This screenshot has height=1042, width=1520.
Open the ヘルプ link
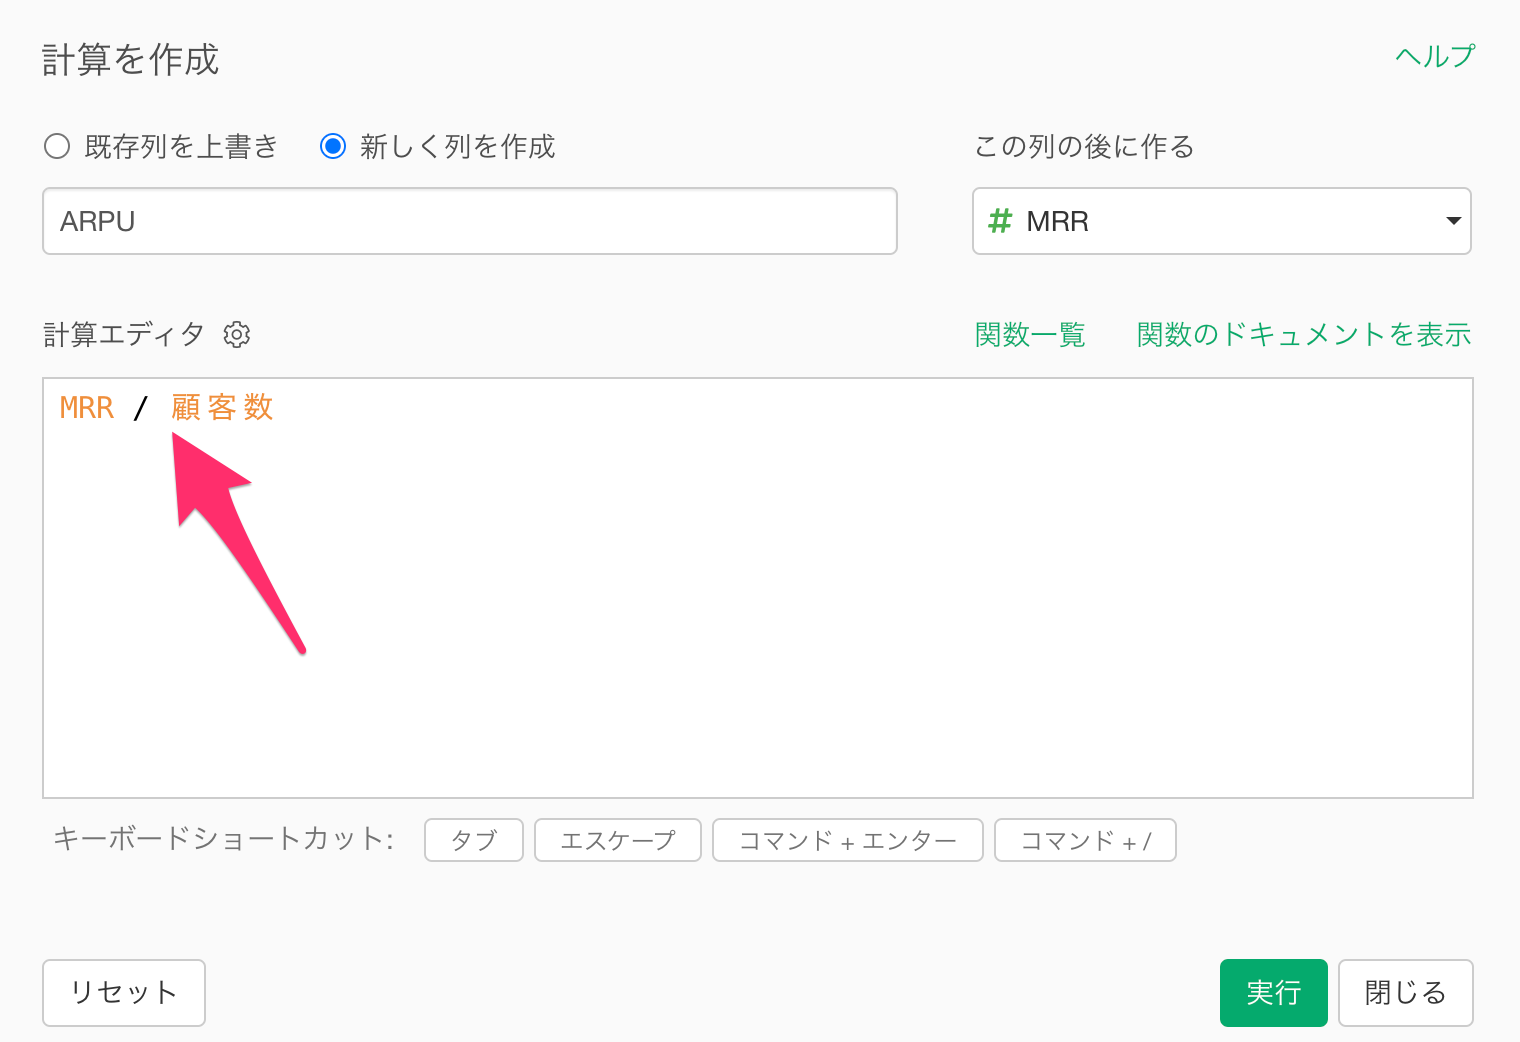tap(1435, 57)
